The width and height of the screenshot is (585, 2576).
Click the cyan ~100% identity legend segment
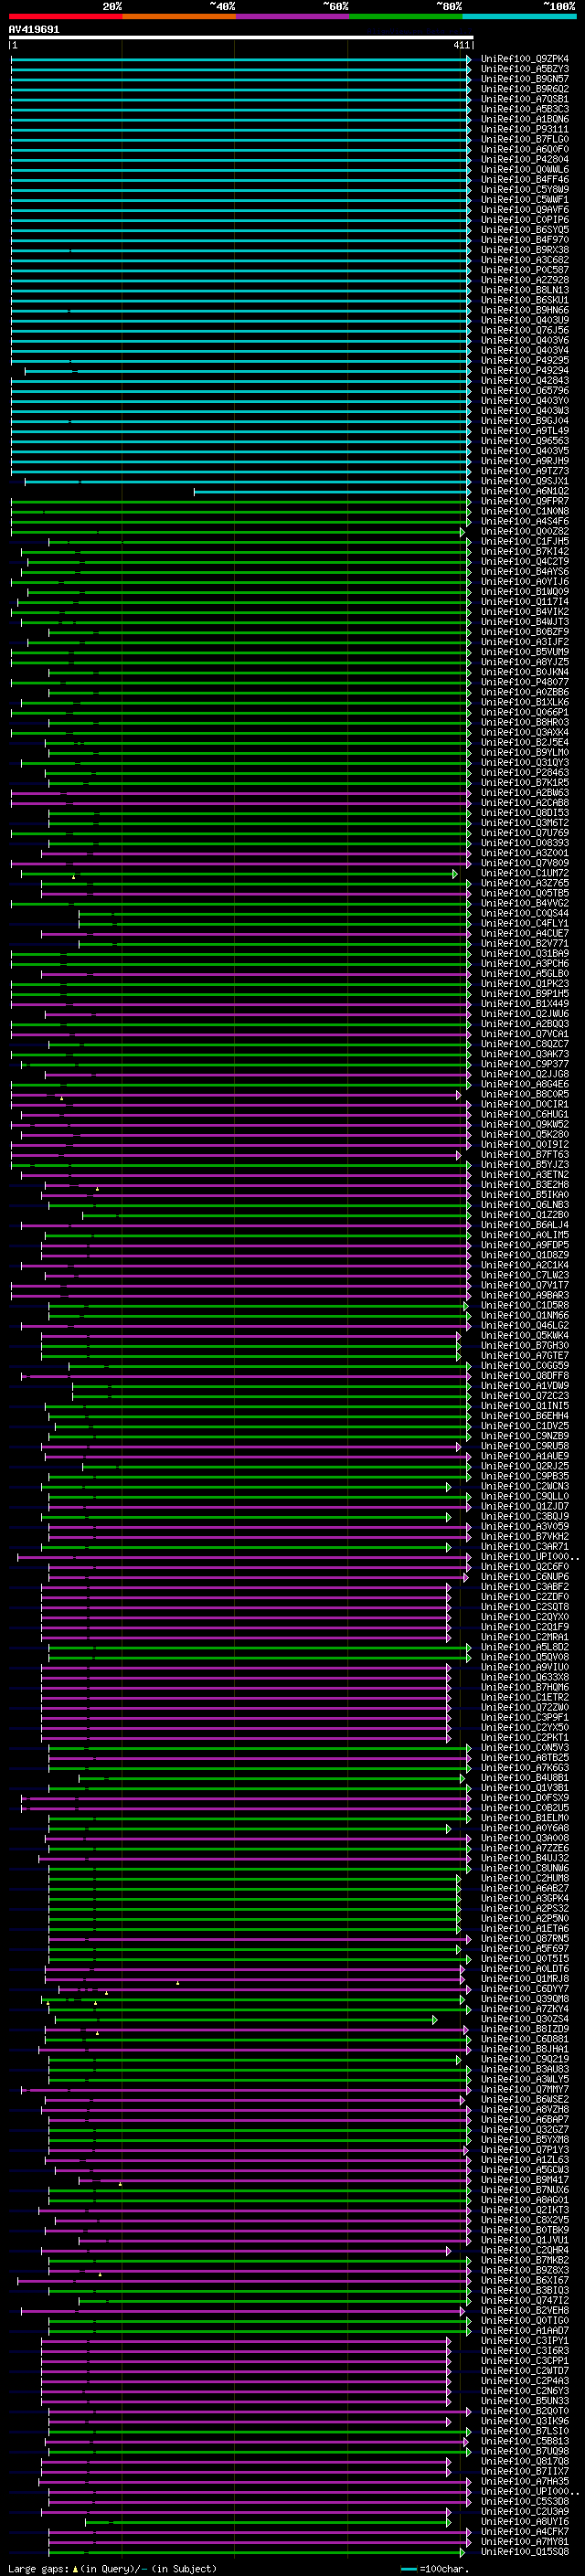point(519,16)
